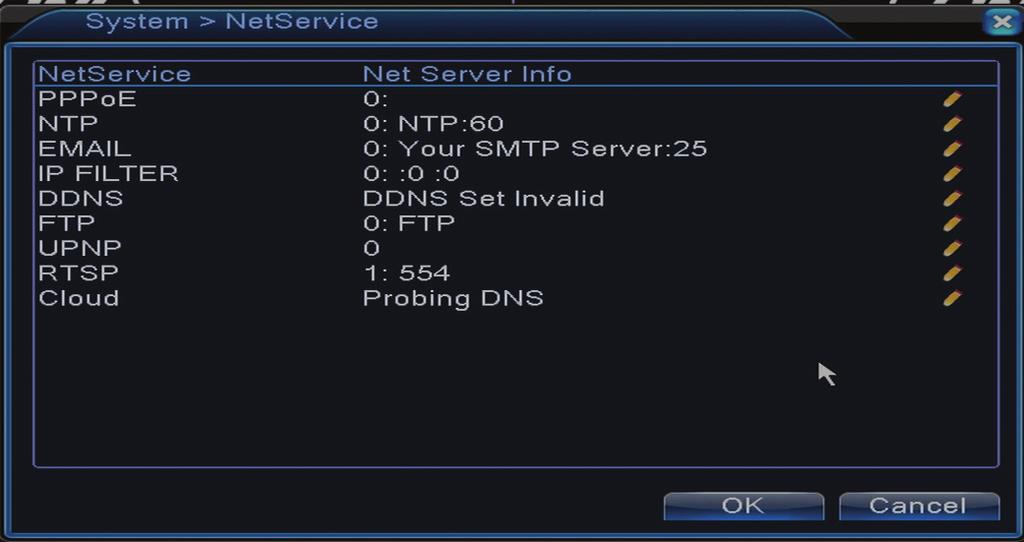Screen dimensions: 1024x542
Task: Confirm settings with the OK button
Action: pyautogui.click(x=743, y=506)
